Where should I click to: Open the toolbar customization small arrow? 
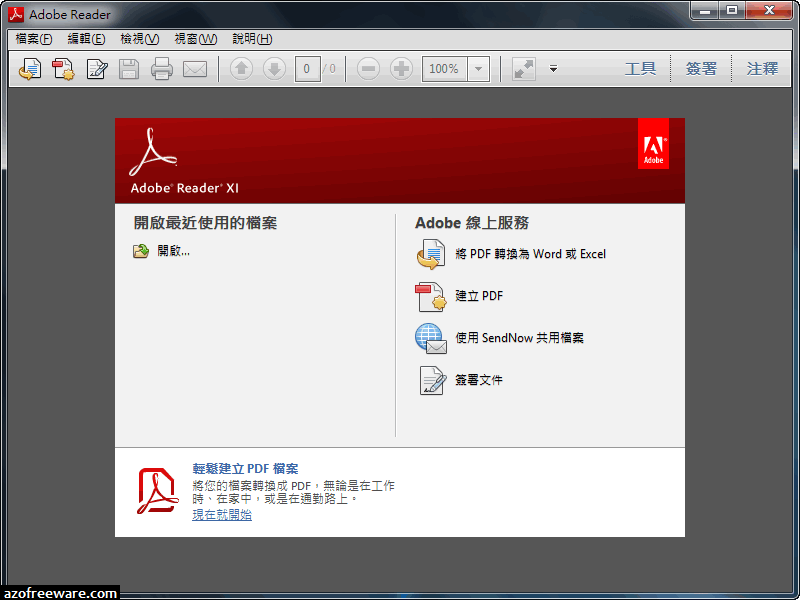[554, 68]
